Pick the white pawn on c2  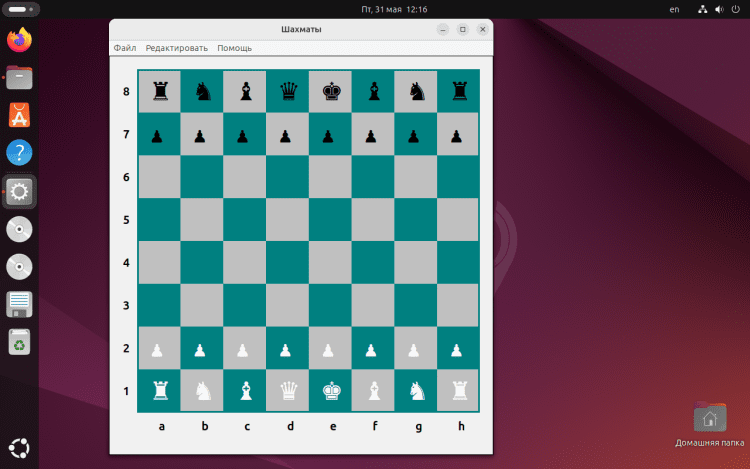tap(243, 350)
